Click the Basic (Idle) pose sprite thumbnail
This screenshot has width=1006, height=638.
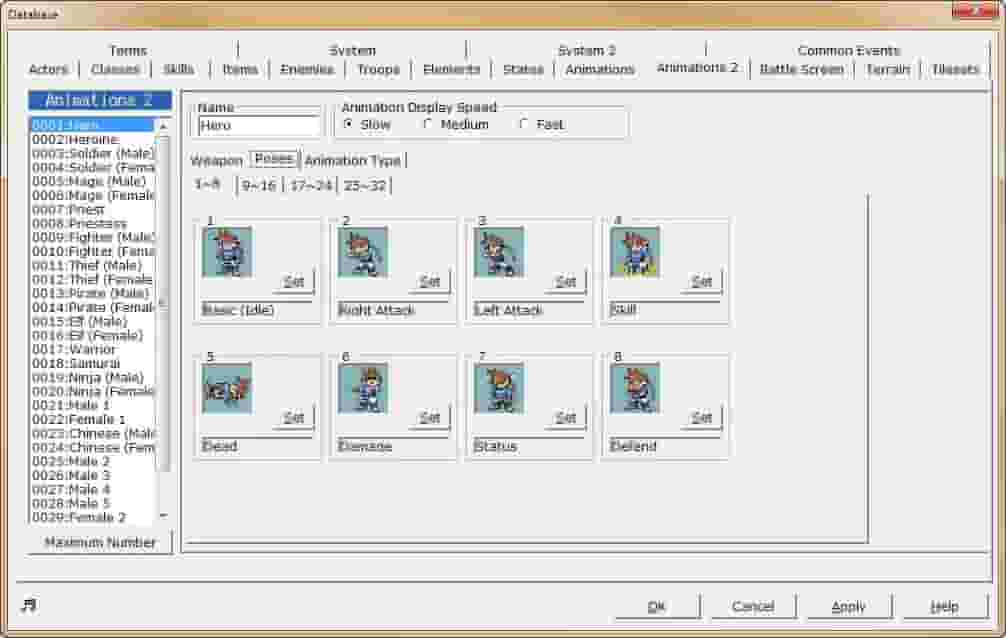229,252
